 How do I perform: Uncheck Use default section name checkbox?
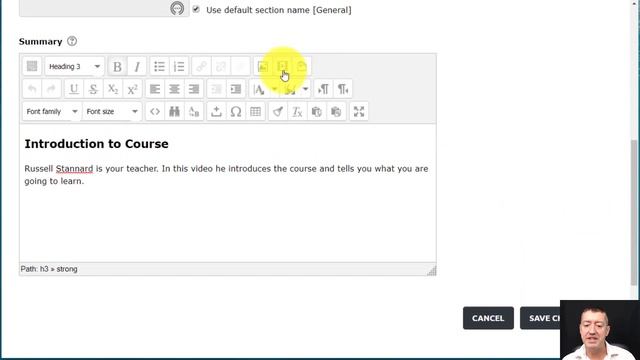[196, 9]
